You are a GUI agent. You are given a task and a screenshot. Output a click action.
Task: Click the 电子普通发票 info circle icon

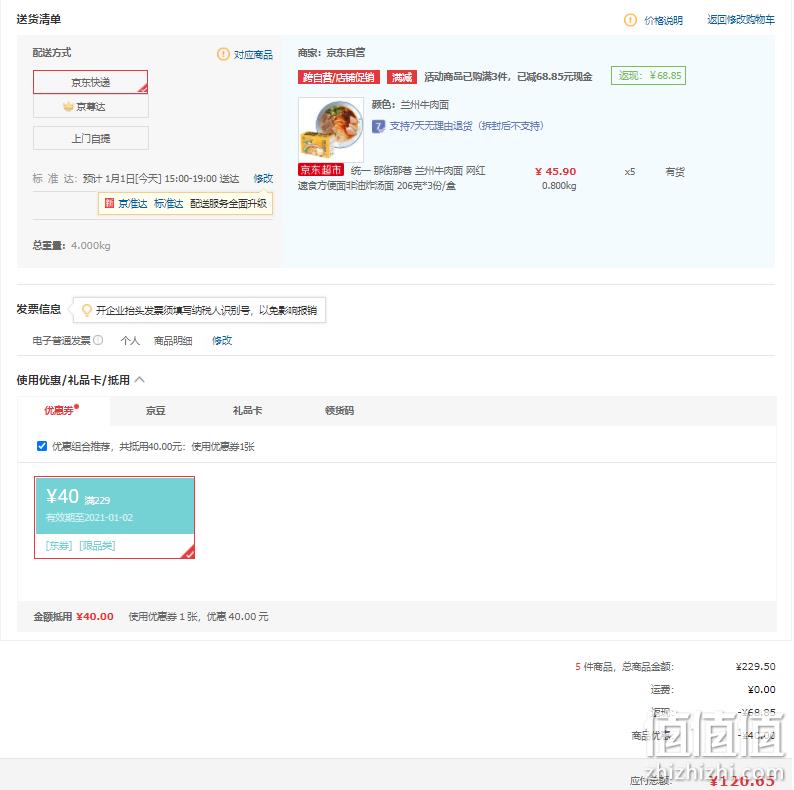point(98,340)
